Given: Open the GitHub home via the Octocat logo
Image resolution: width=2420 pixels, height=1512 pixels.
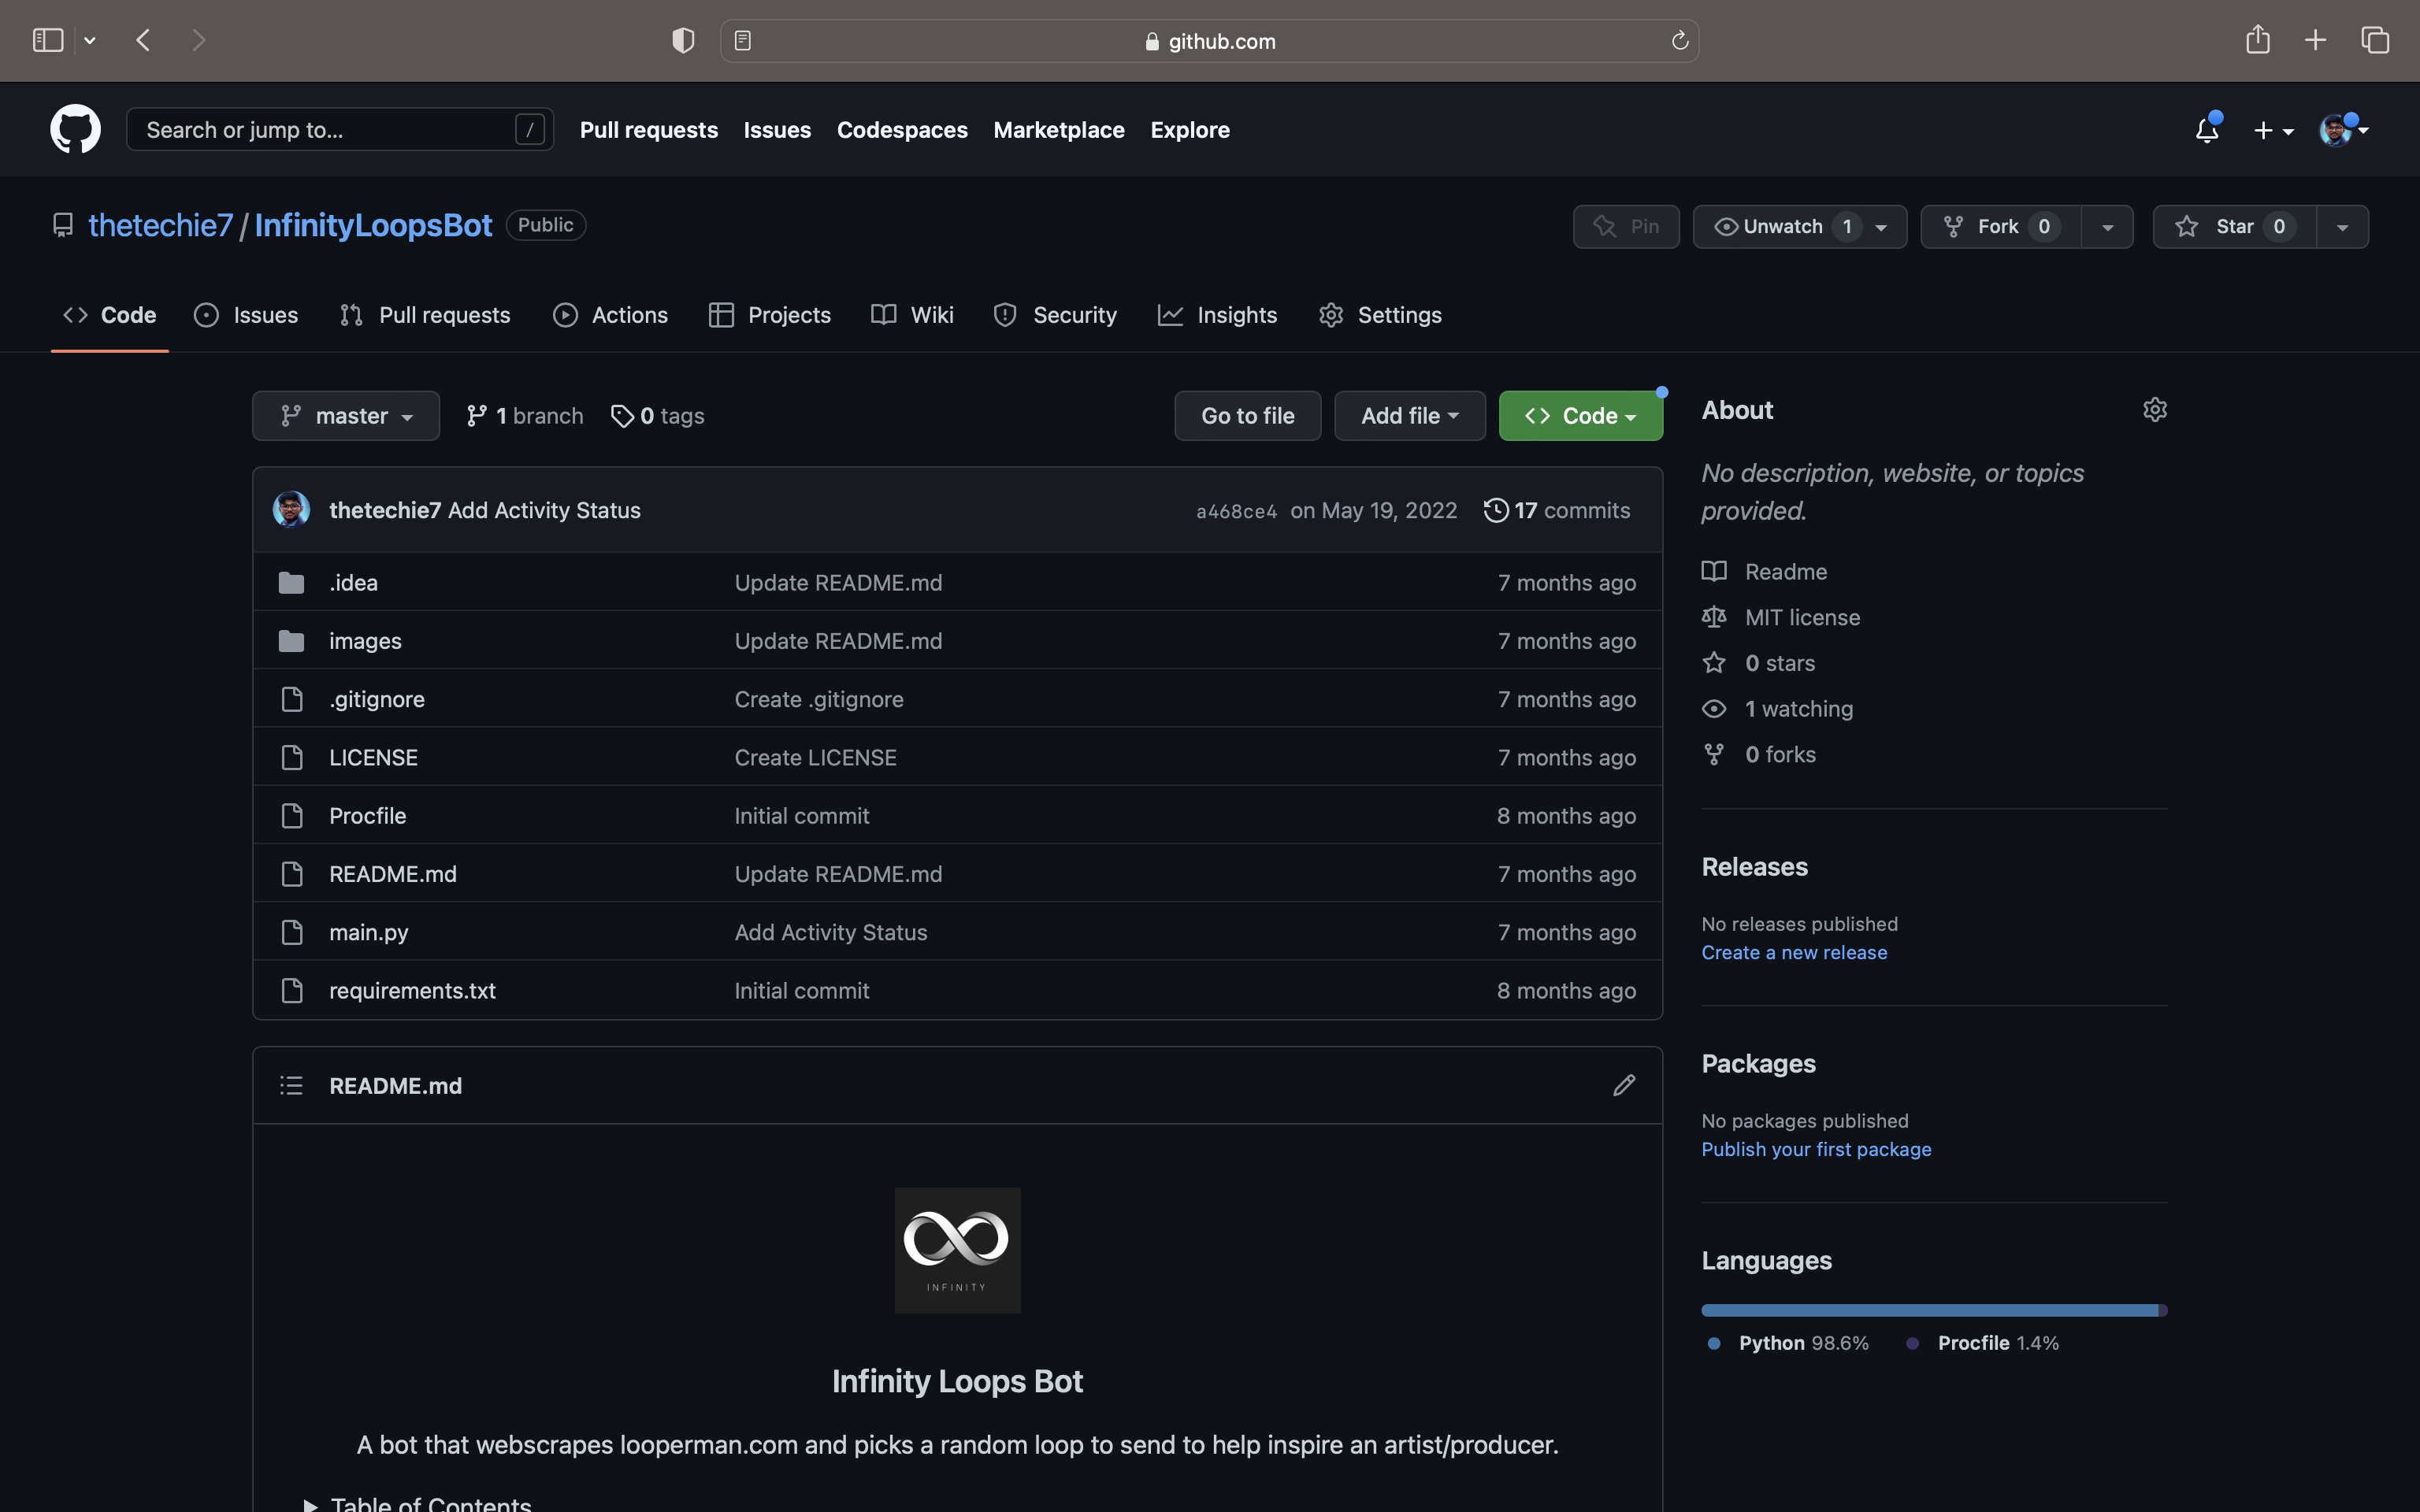Looking at the screenshot, I should click(x=75, y=129).
